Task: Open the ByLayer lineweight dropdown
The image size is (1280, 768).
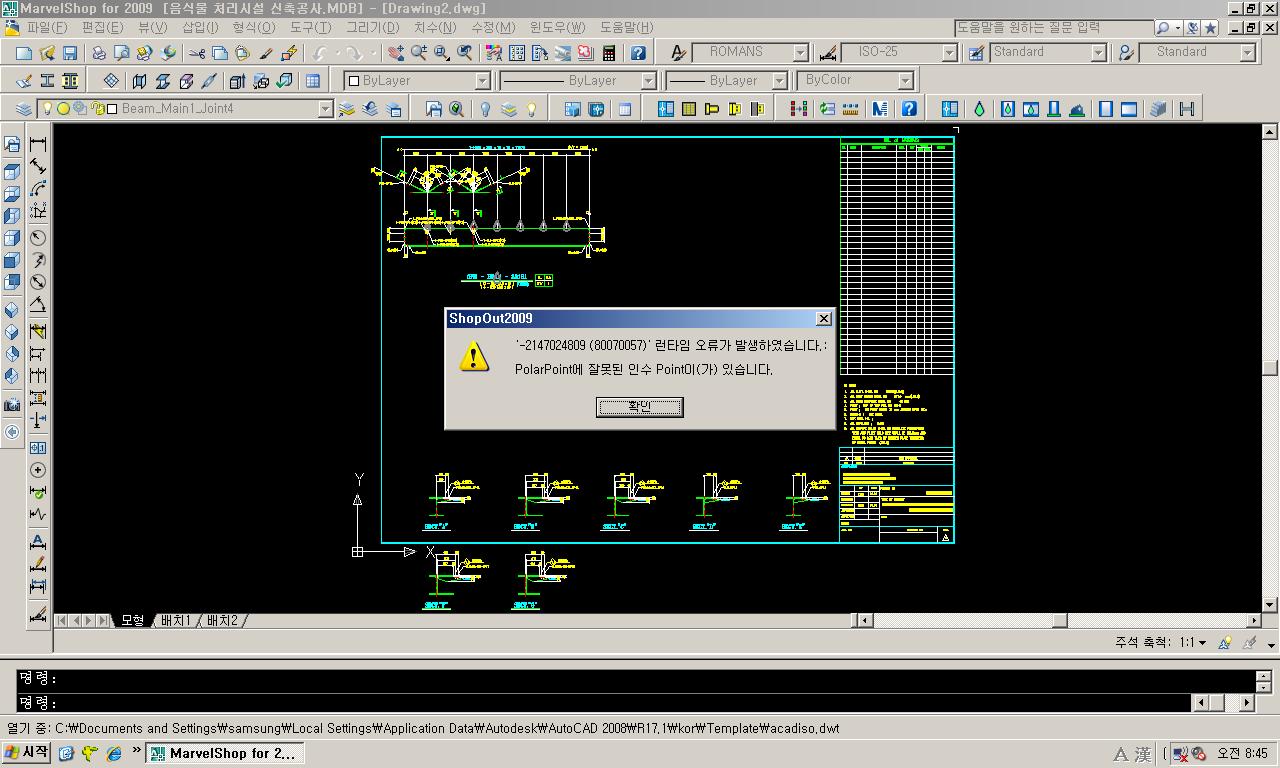Action: (x=778, y=81)
